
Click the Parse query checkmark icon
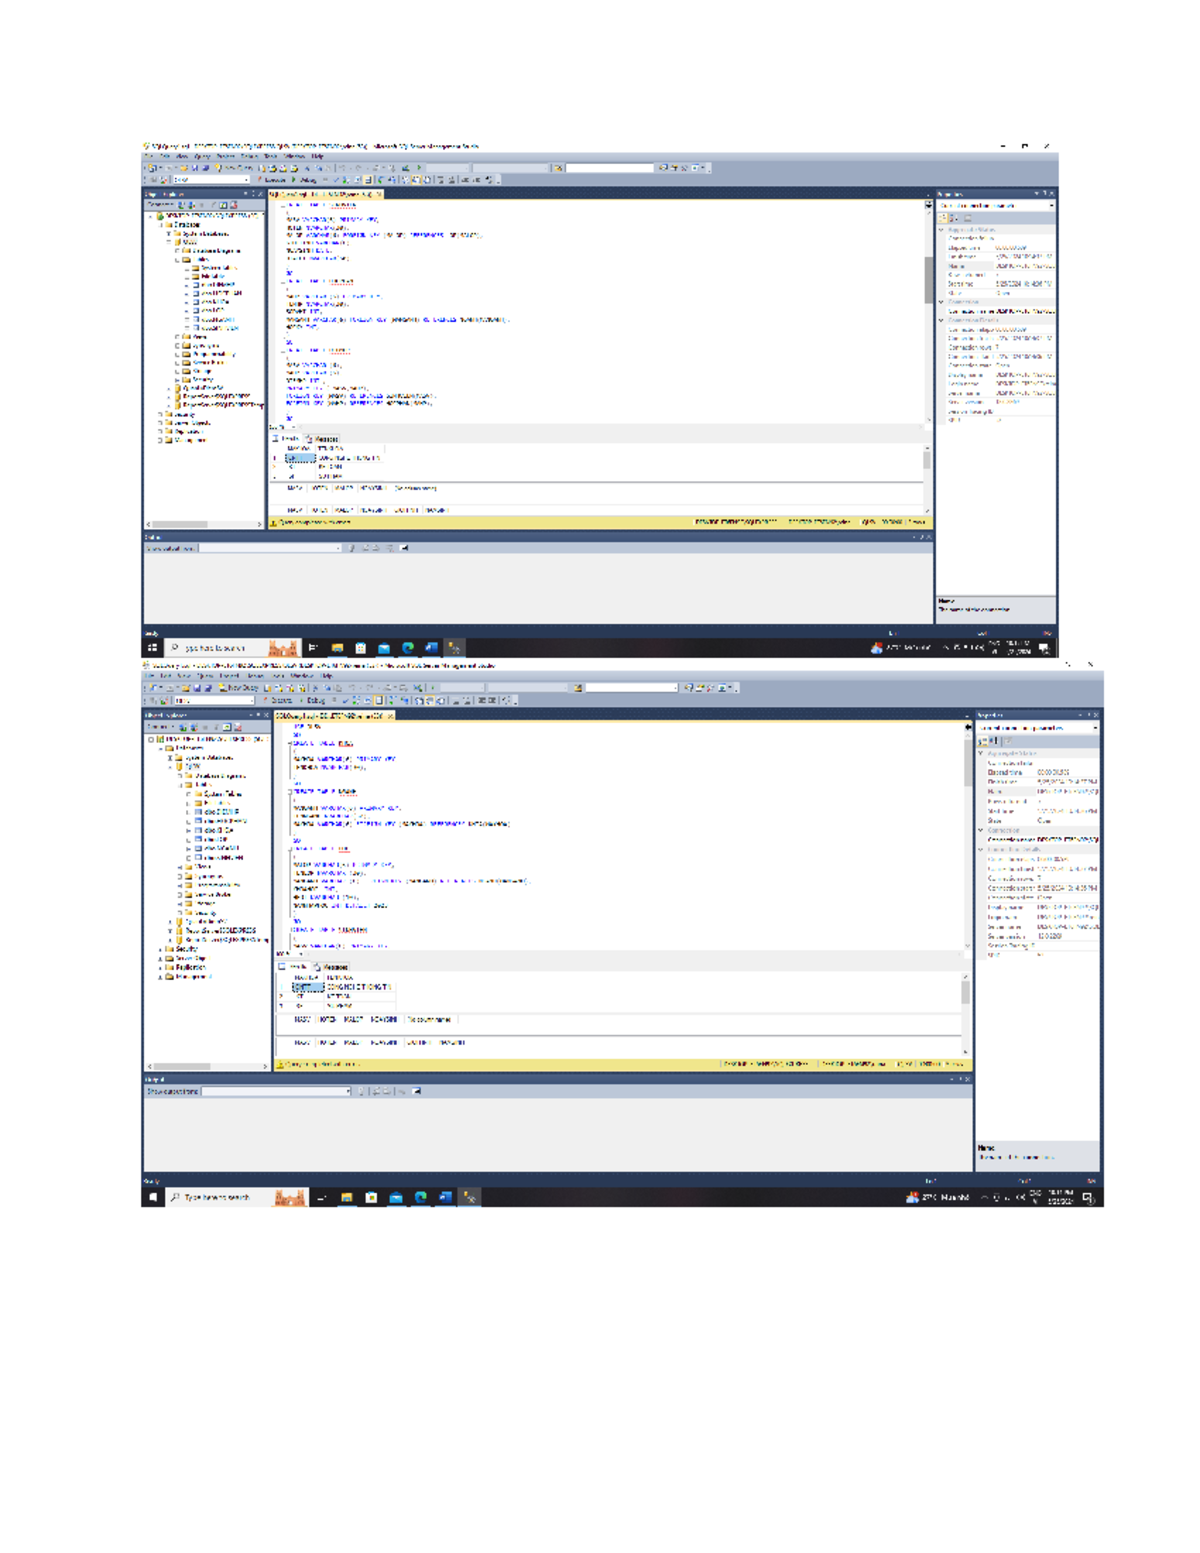coord(336,181)
